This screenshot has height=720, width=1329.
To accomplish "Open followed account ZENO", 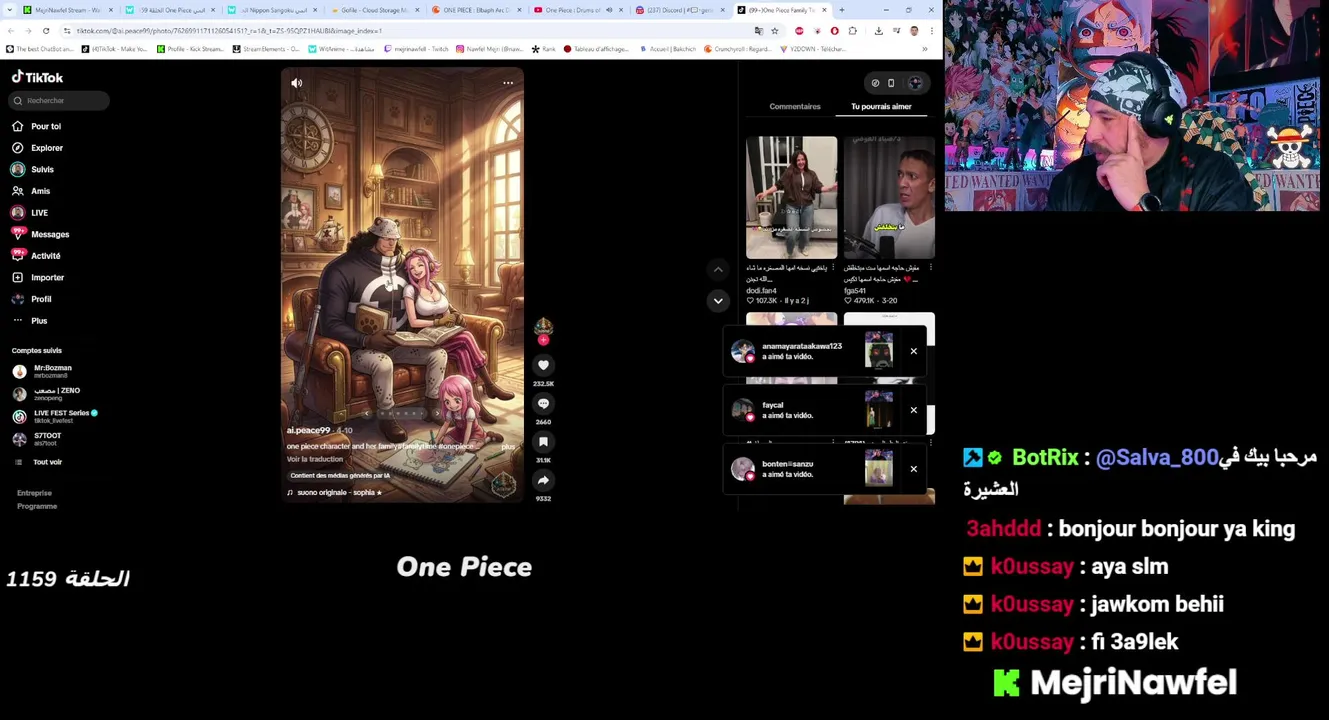I will coord(46,393).
